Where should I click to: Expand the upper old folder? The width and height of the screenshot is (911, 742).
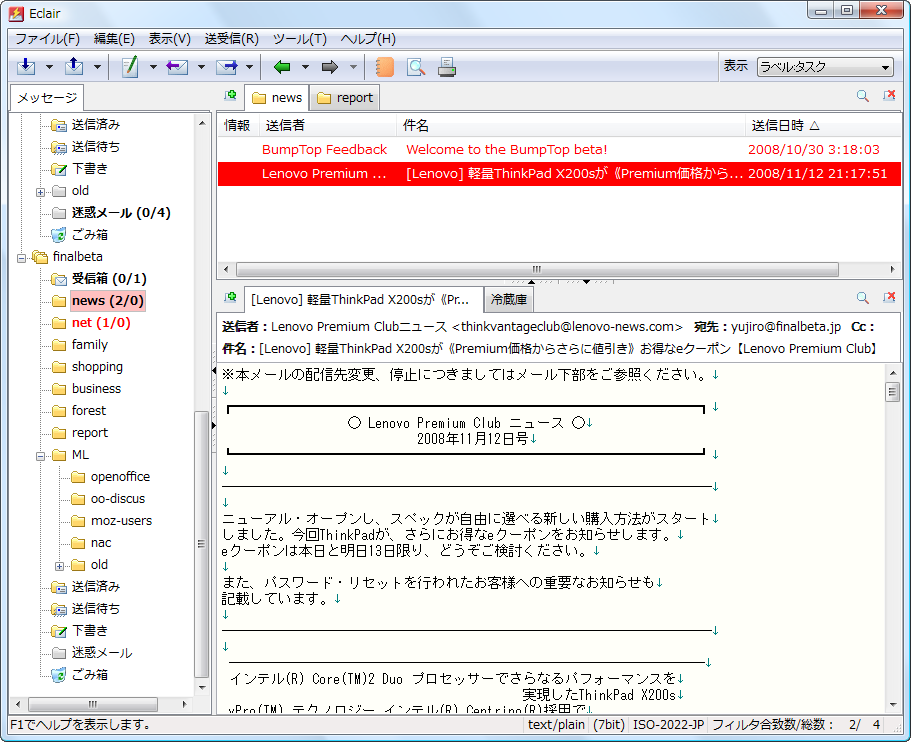click(x=41, y=192)
